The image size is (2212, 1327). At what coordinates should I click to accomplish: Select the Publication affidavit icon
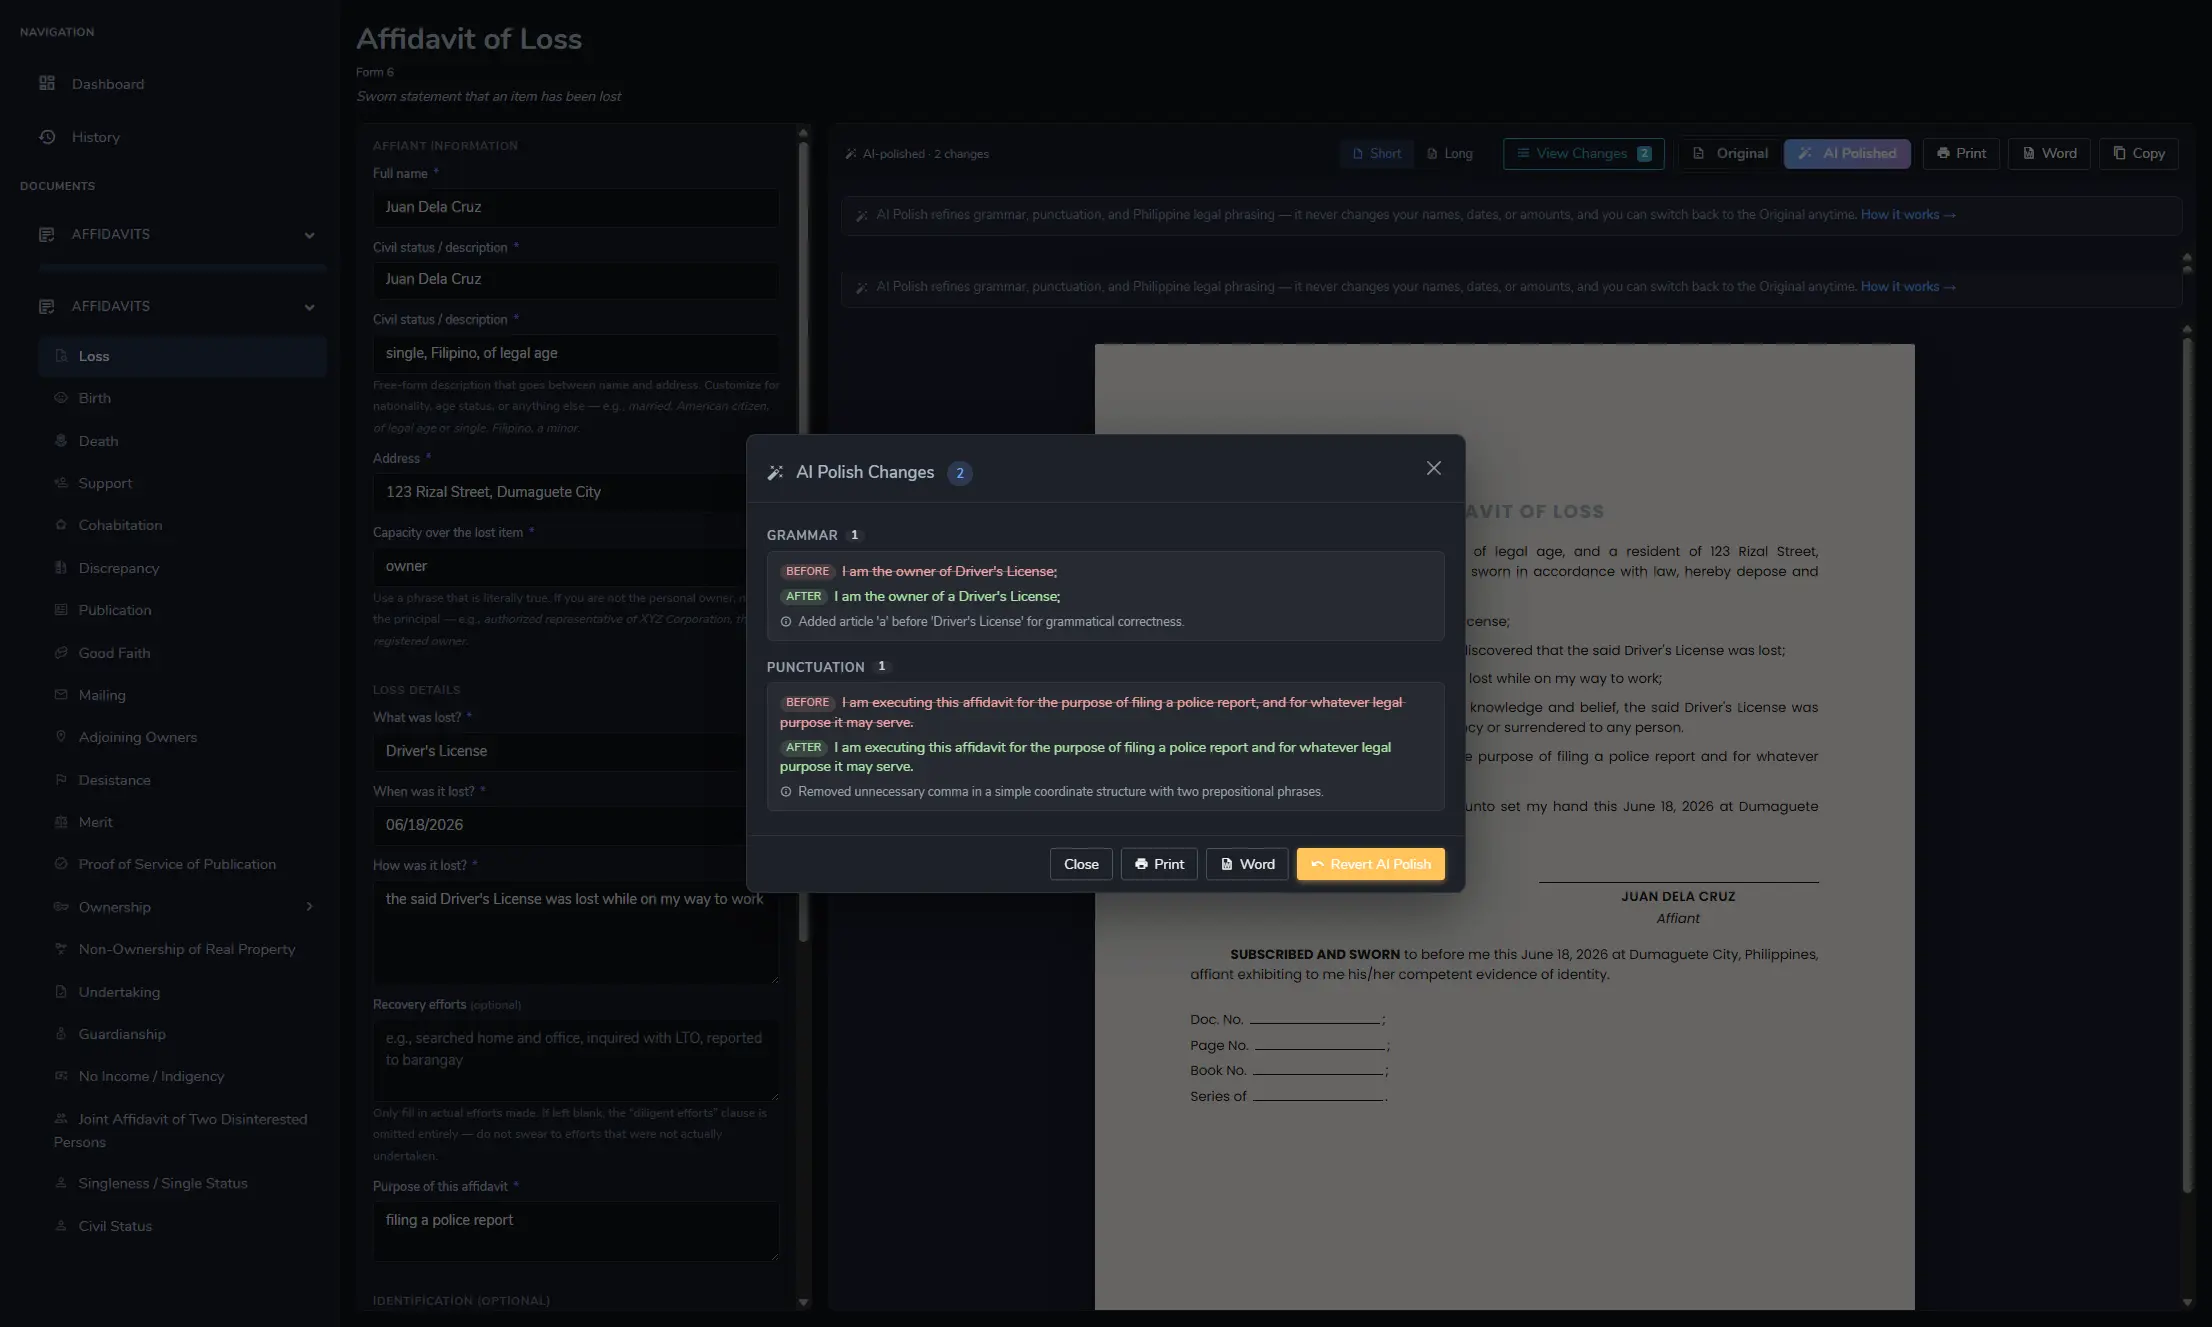(x=61, y=610)
